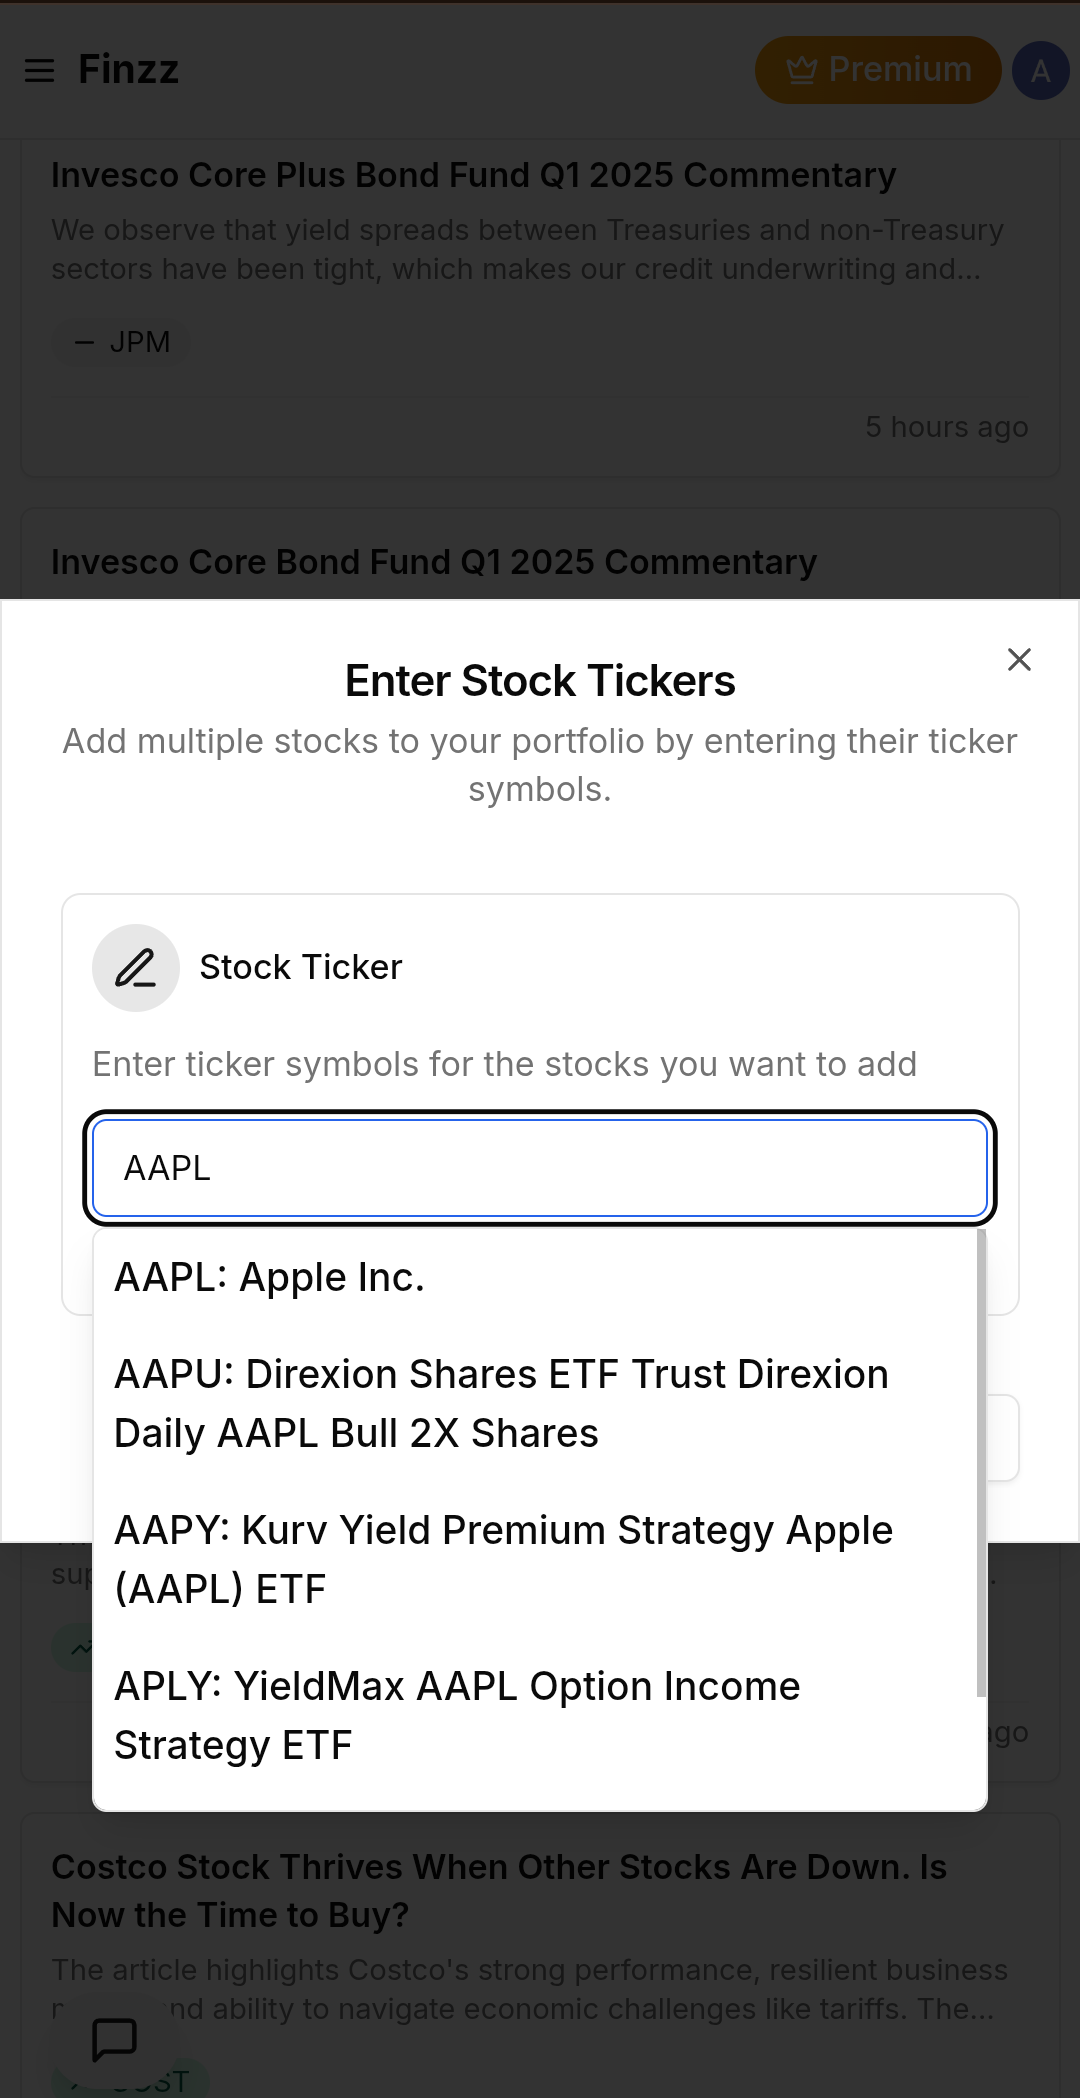This screenshot has height=2098, width=1080.
Task: Open the chat bubble icon
Action: 115,2038
